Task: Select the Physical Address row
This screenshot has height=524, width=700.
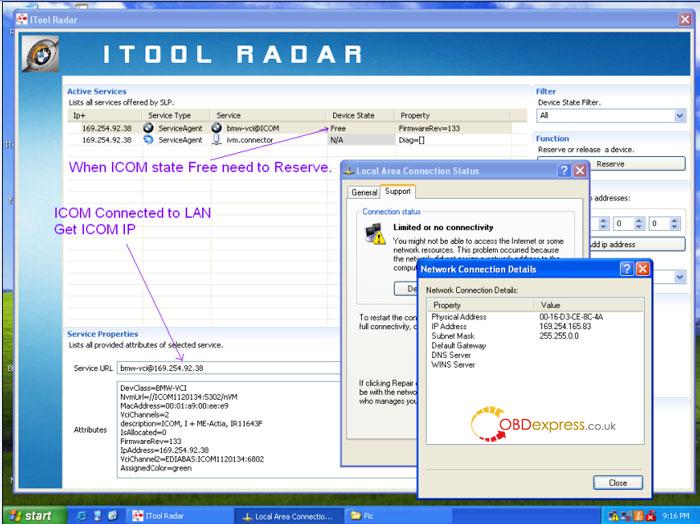Action: pyautogui.click(x=535, y=316)
